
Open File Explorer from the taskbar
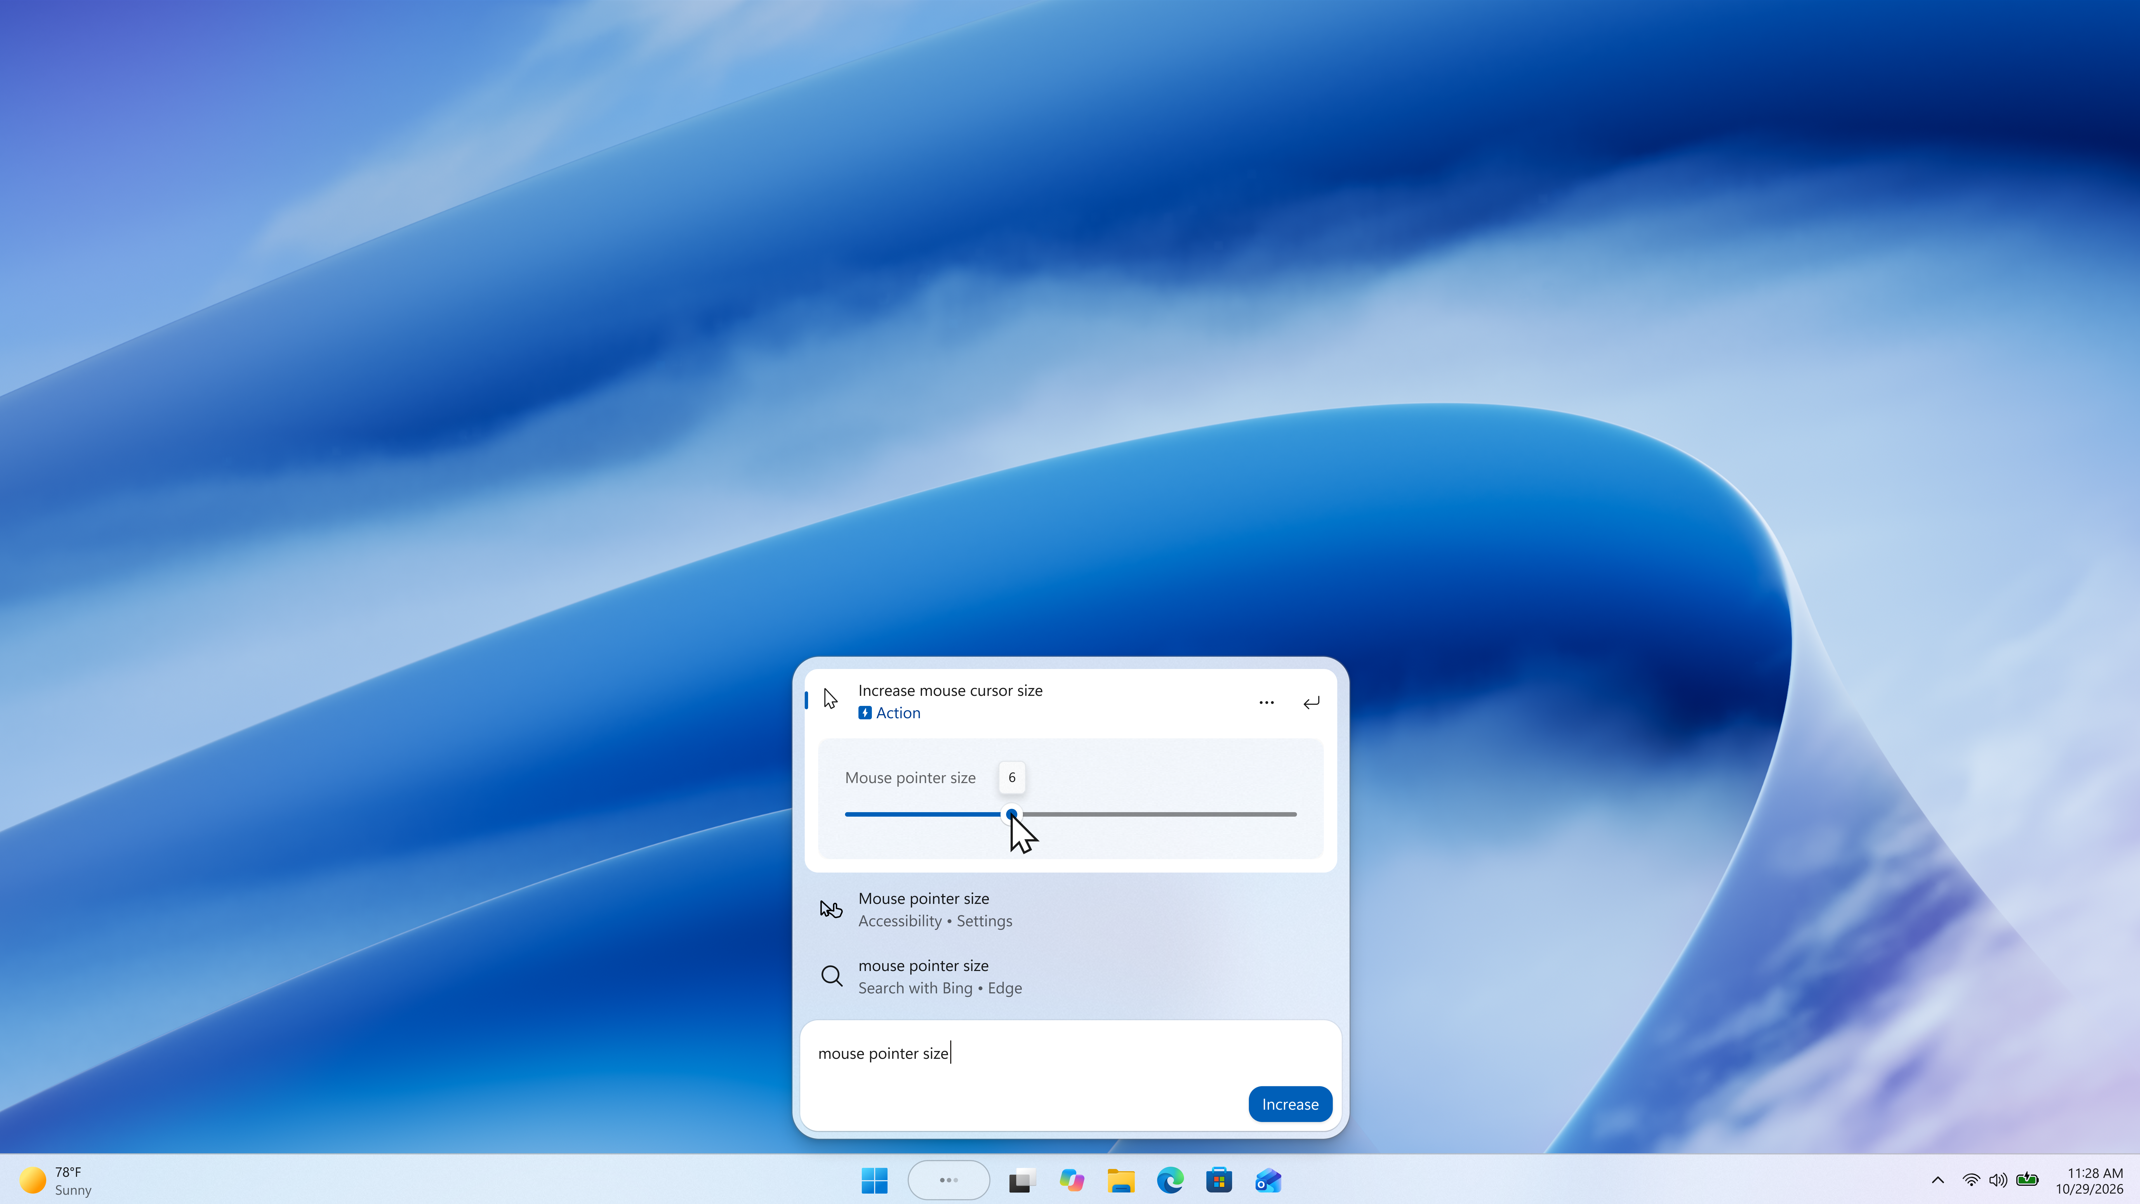(1121, 1181)
